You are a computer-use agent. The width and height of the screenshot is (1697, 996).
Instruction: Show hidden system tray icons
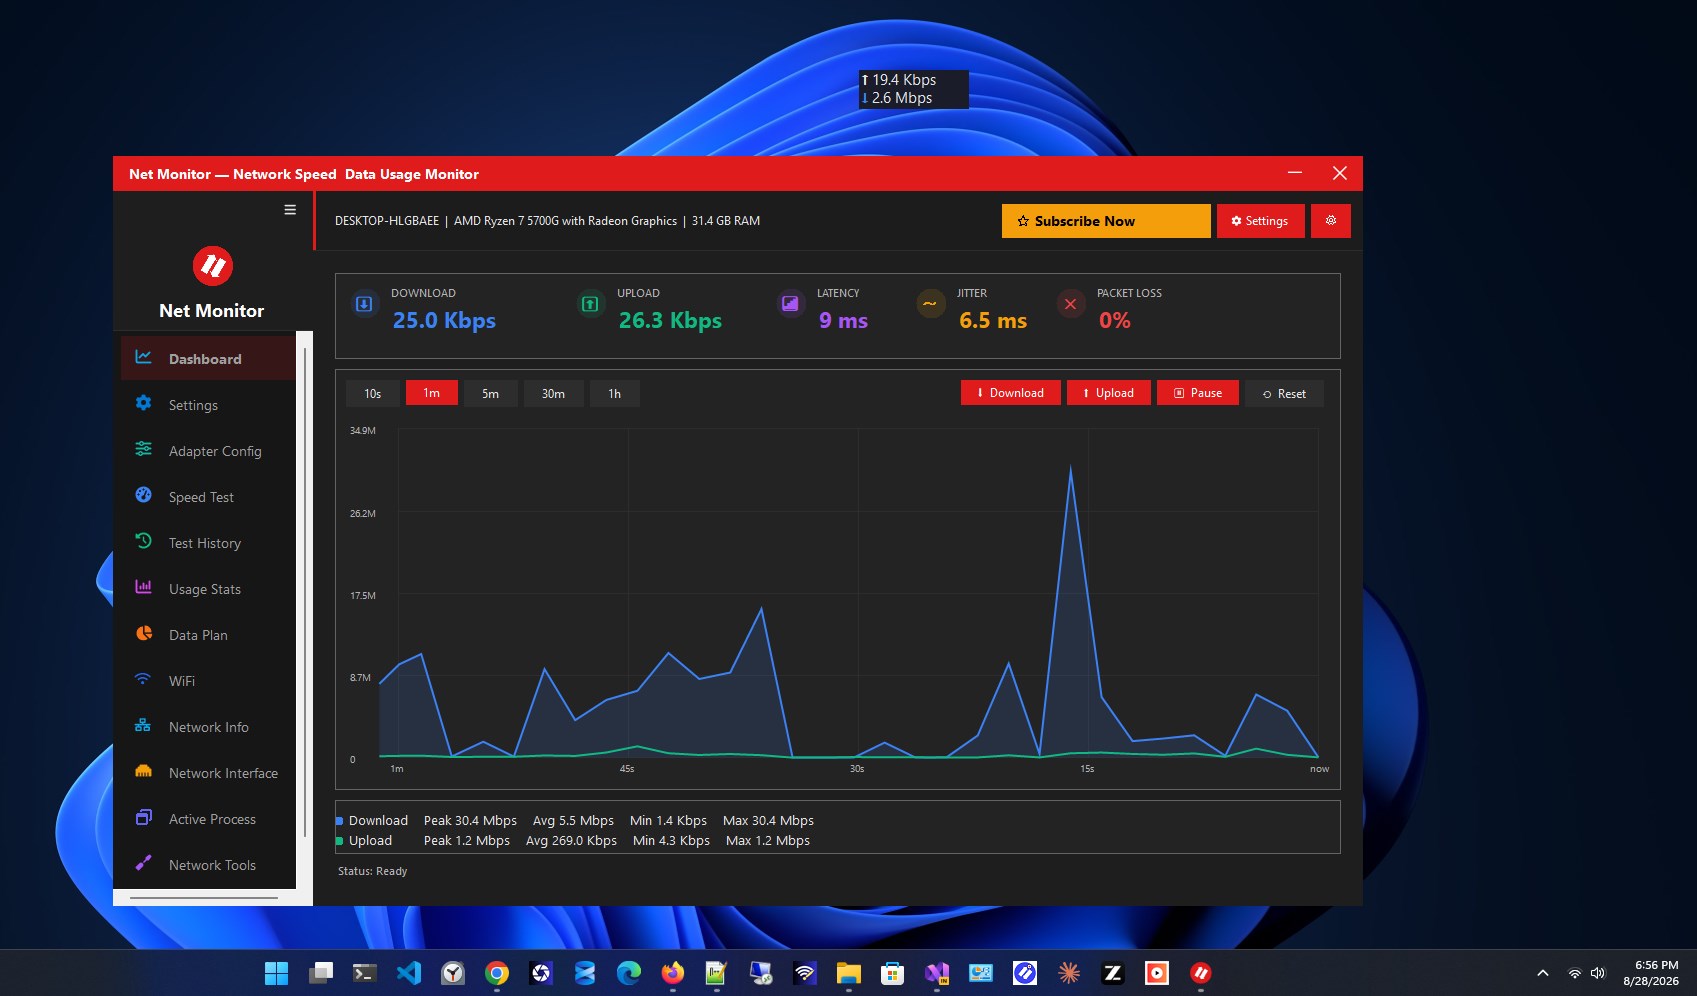point(1543,973)
